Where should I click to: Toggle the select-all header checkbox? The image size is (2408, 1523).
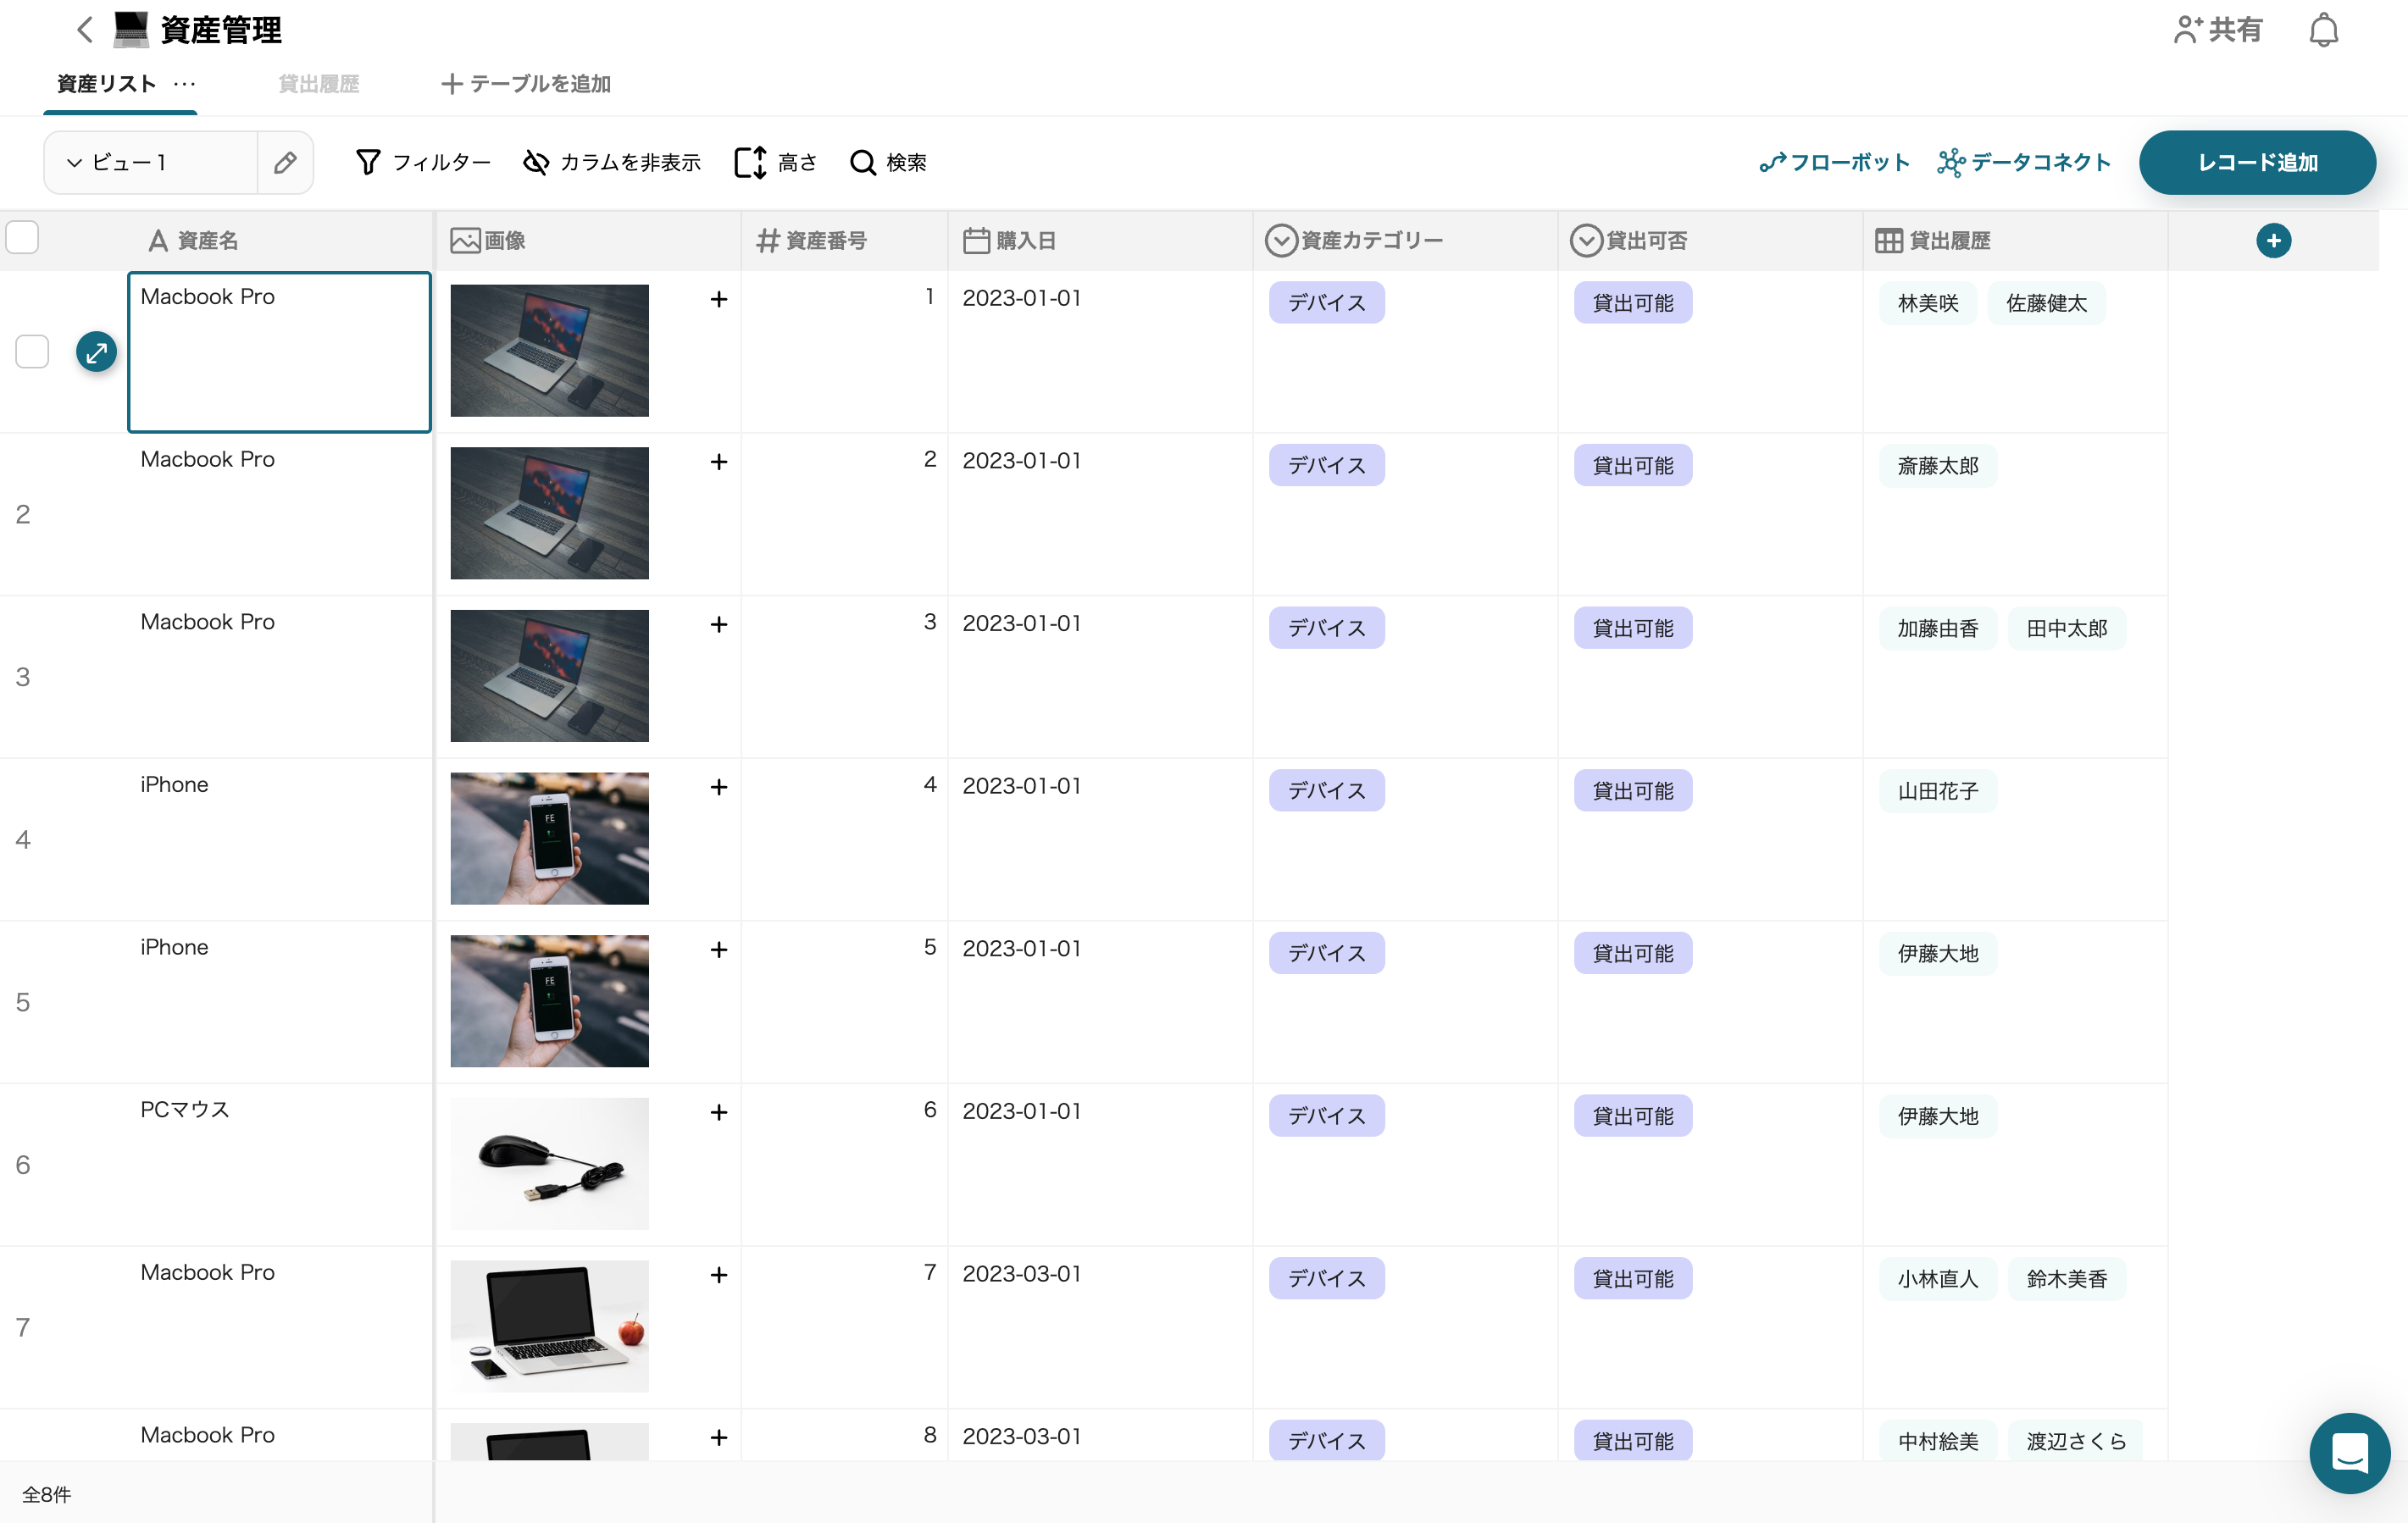click(x=22, y=238)
